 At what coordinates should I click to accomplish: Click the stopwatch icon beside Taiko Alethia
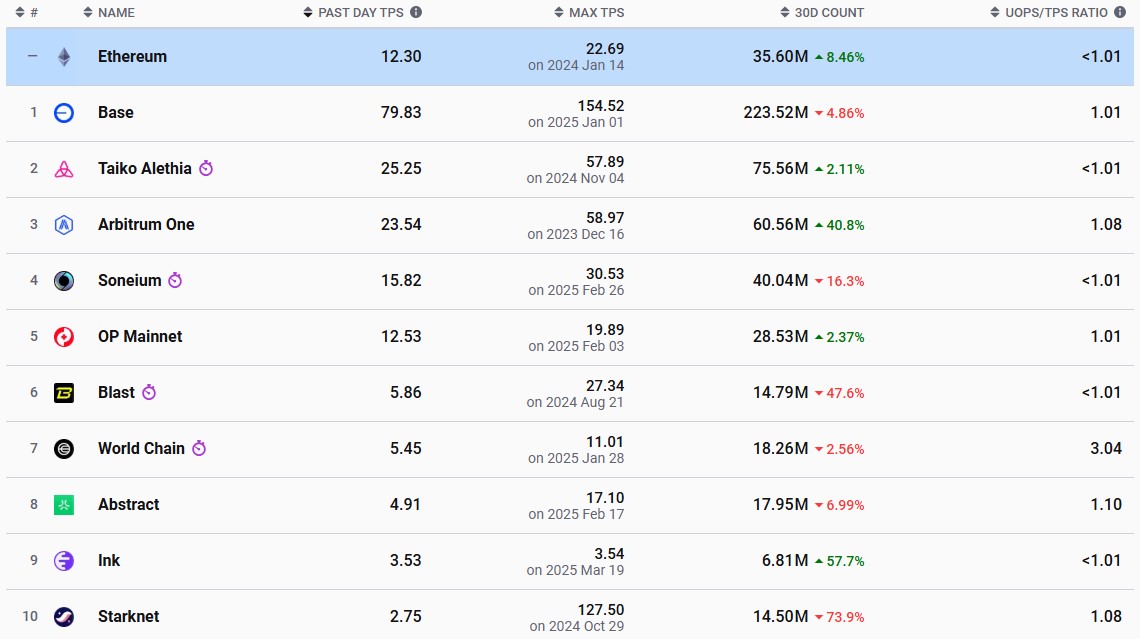(x=206, y=168)
